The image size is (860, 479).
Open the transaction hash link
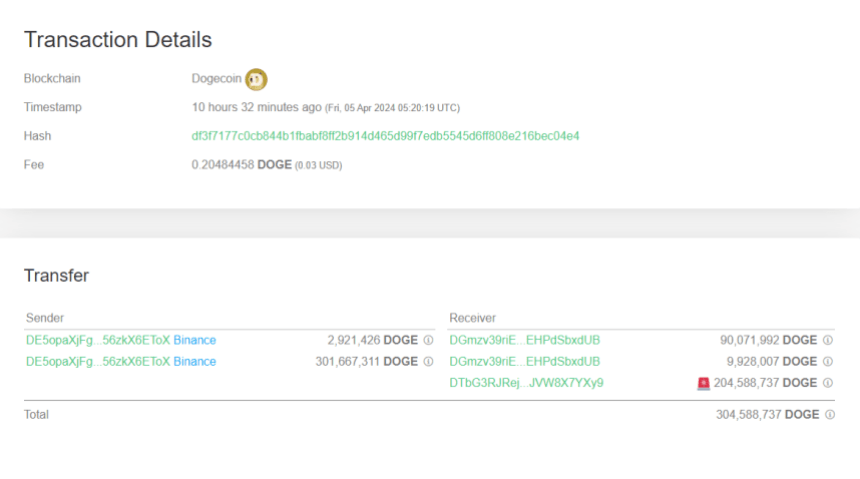[x=385, y=136]
